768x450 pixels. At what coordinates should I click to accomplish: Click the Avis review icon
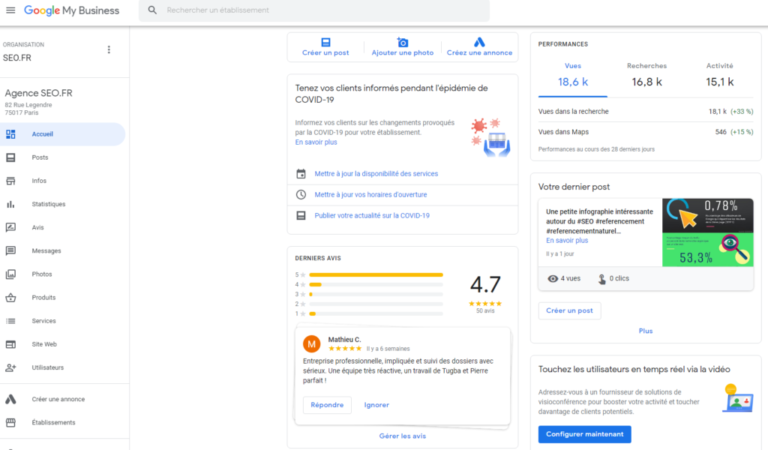pos(10,228)
